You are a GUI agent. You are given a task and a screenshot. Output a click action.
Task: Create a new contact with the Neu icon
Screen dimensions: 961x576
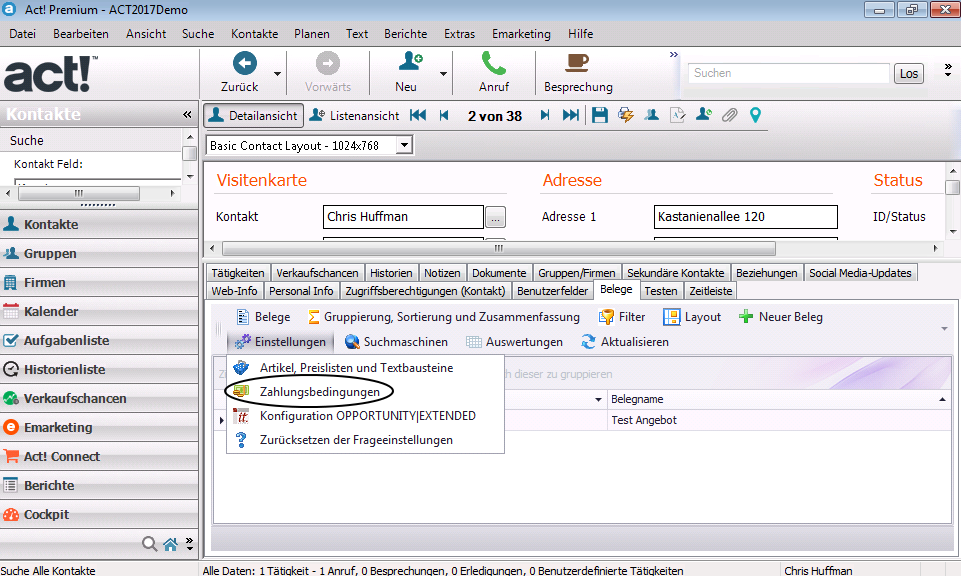point(410,63)
